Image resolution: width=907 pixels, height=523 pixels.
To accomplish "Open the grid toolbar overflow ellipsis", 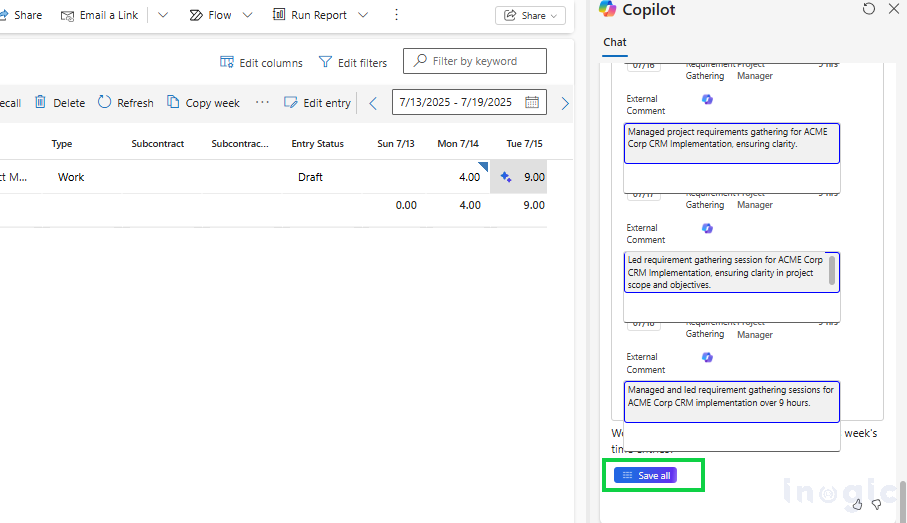I will tap(262, 102).
